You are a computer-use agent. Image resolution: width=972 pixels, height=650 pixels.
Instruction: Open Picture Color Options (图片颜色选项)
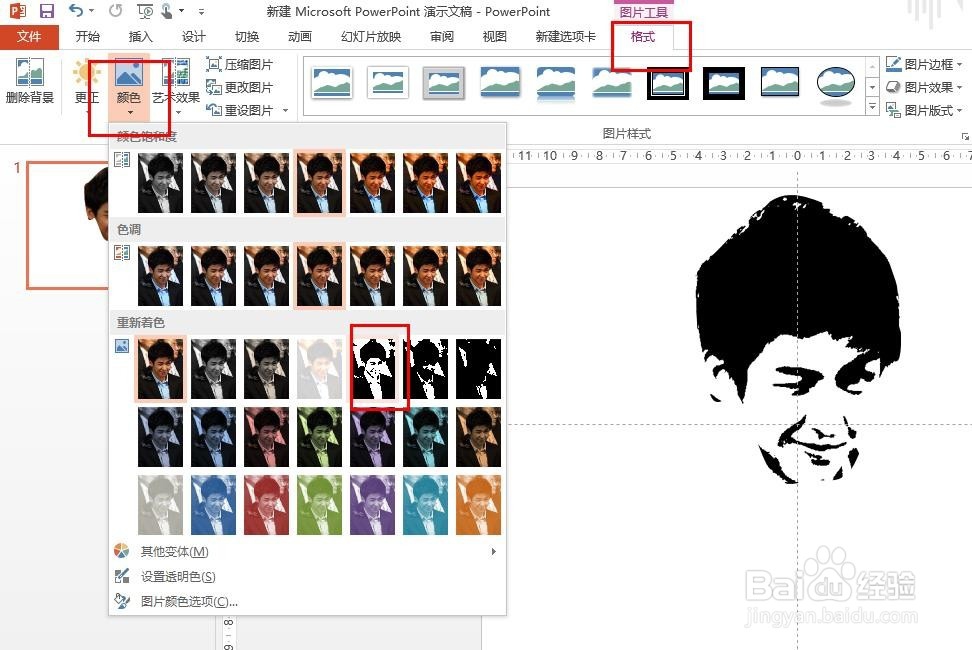[307, 601]
